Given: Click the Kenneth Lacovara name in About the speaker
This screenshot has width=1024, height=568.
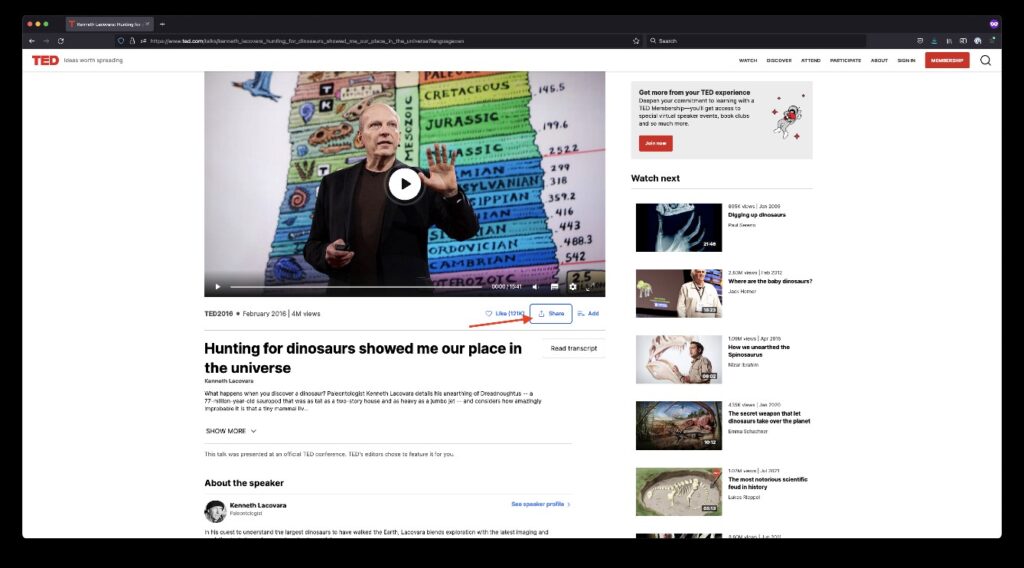Looking at the screenshot, I should click(x=258, y=505).
